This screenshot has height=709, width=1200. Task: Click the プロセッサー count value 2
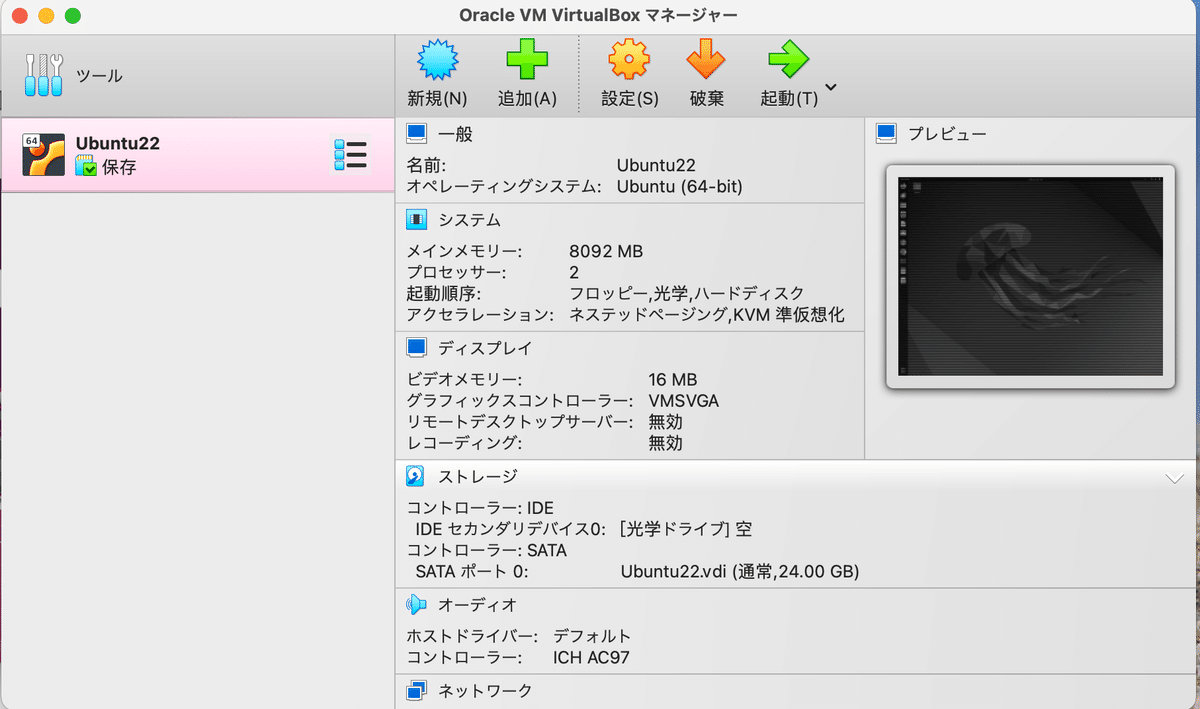[574, 272]
